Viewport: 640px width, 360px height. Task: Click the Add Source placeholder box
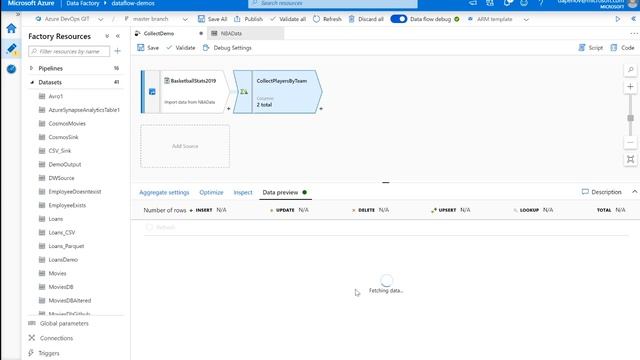coord(185,146)
